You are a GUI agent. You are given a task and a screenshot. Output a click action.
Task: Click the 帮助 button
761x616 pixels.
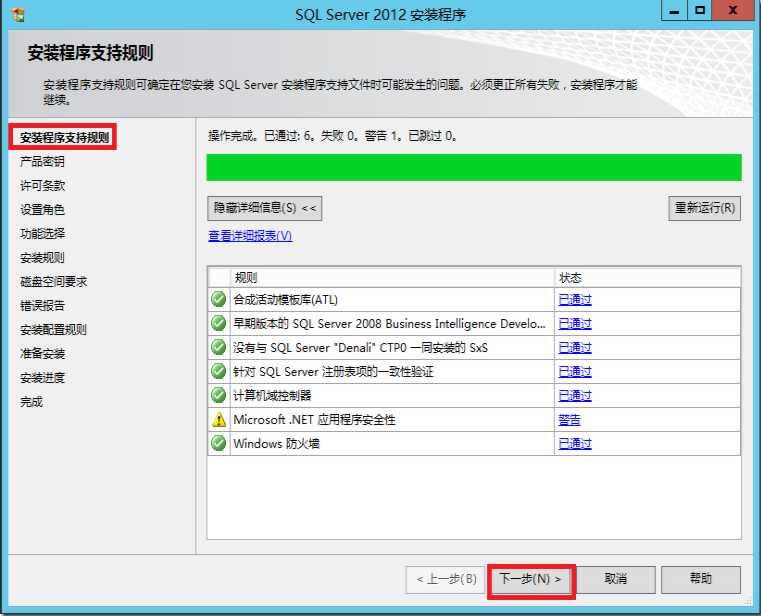click(701, 579)
